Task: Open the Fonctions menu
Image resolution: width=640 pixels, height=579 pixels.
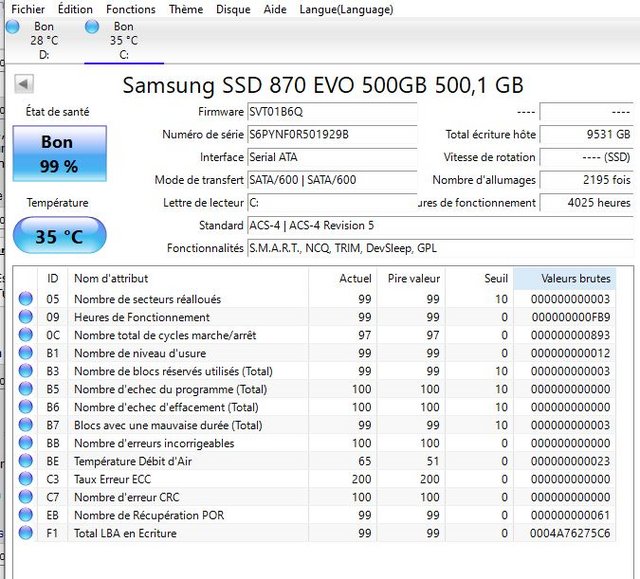Action: [x=131, y=9]
